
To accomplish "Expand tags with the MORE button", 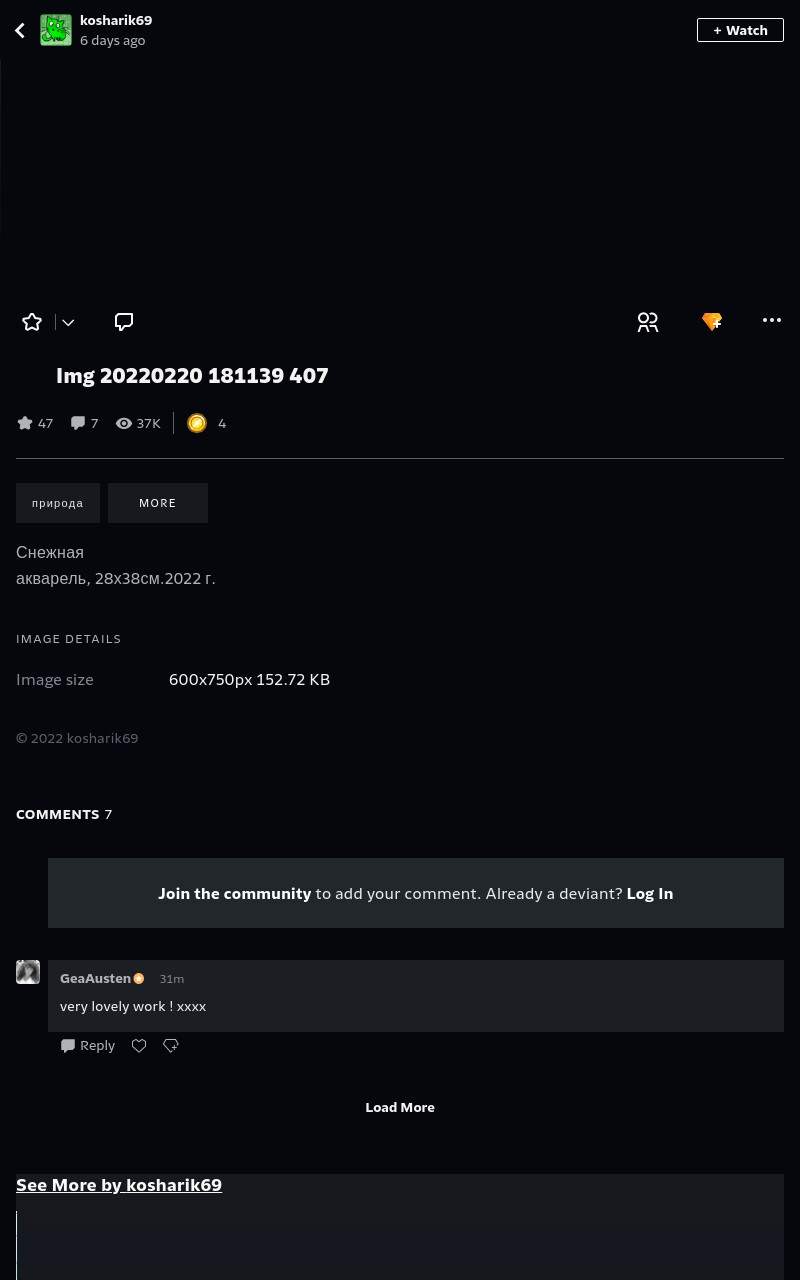I will pos(158,503).
